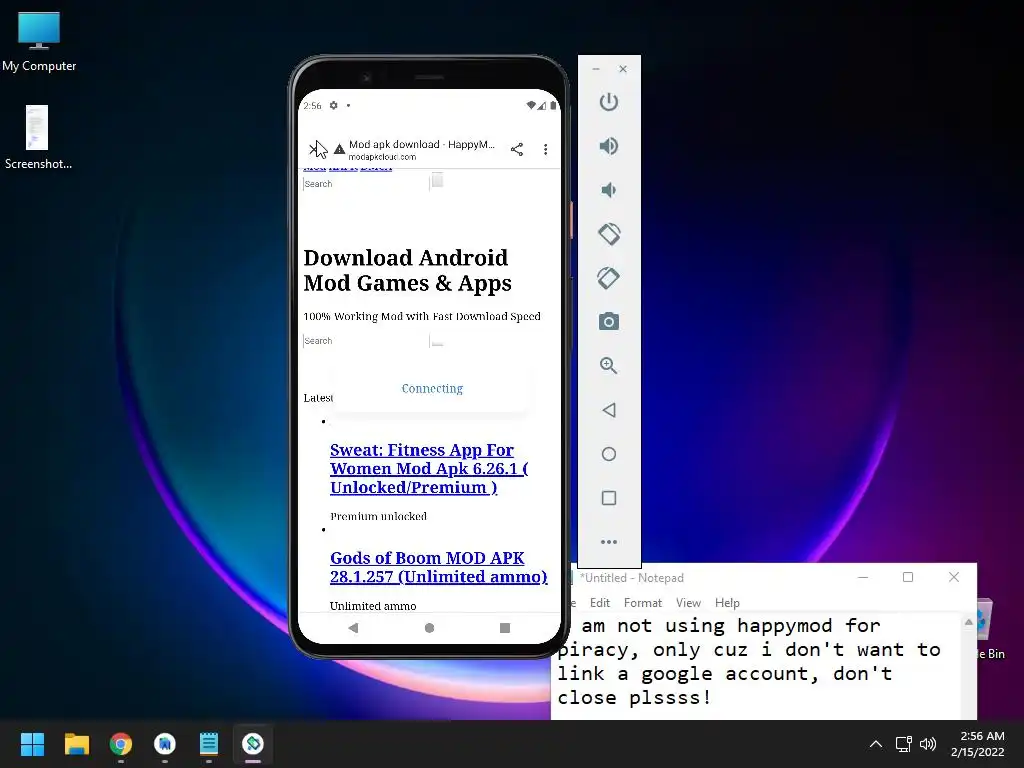
Task: Open the Help menu in Notepad
Action: click(727, 603)
